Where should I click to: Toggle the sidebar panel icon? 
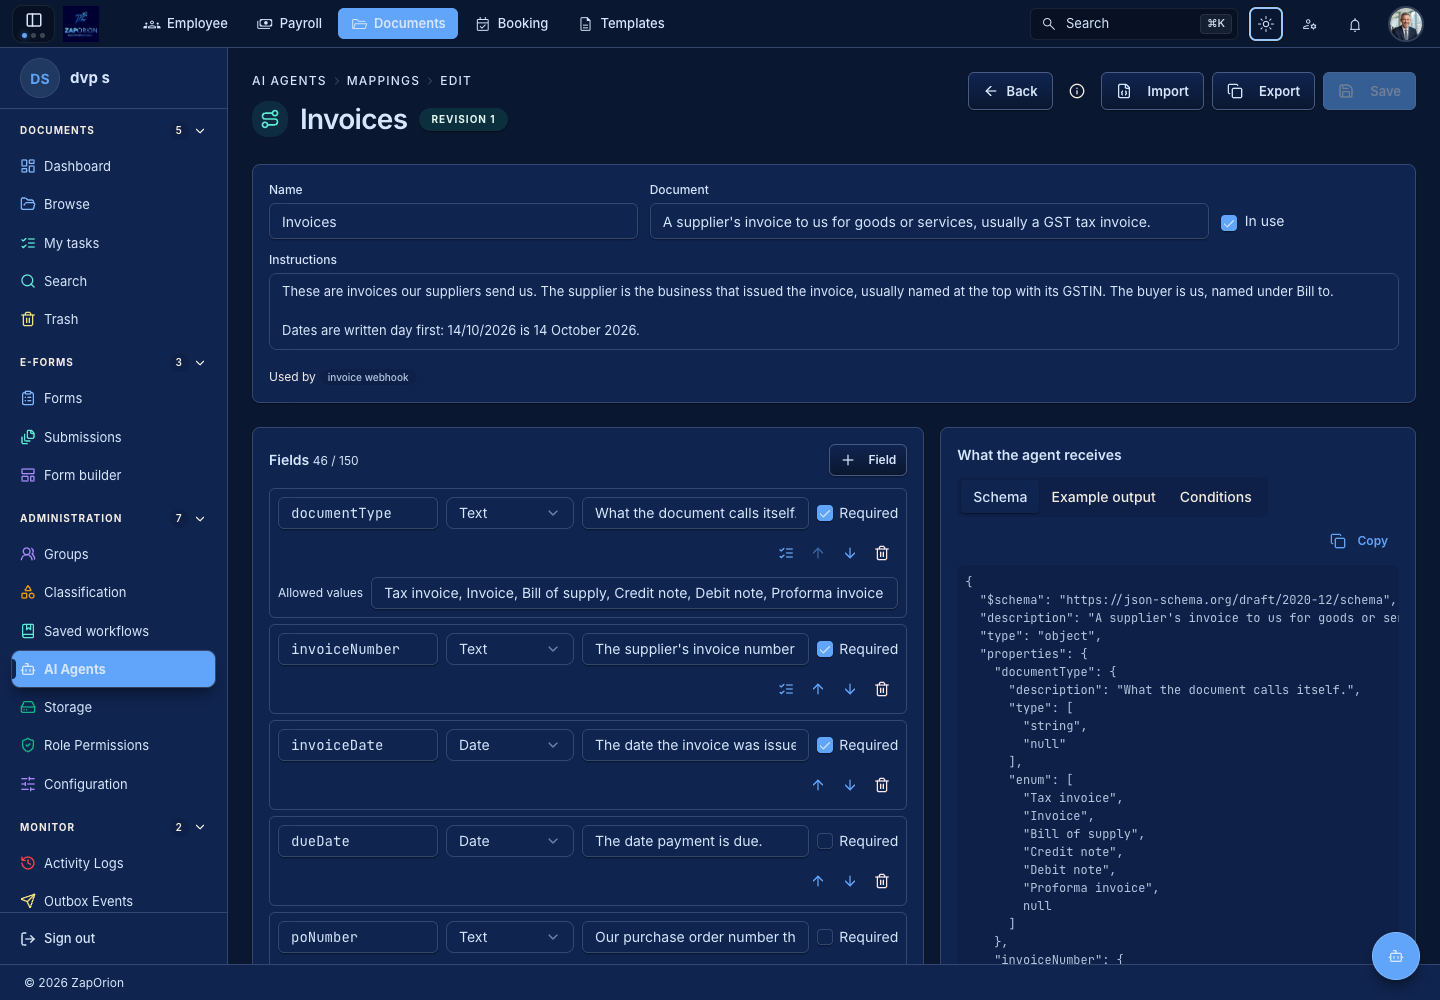tap(33, 20)
